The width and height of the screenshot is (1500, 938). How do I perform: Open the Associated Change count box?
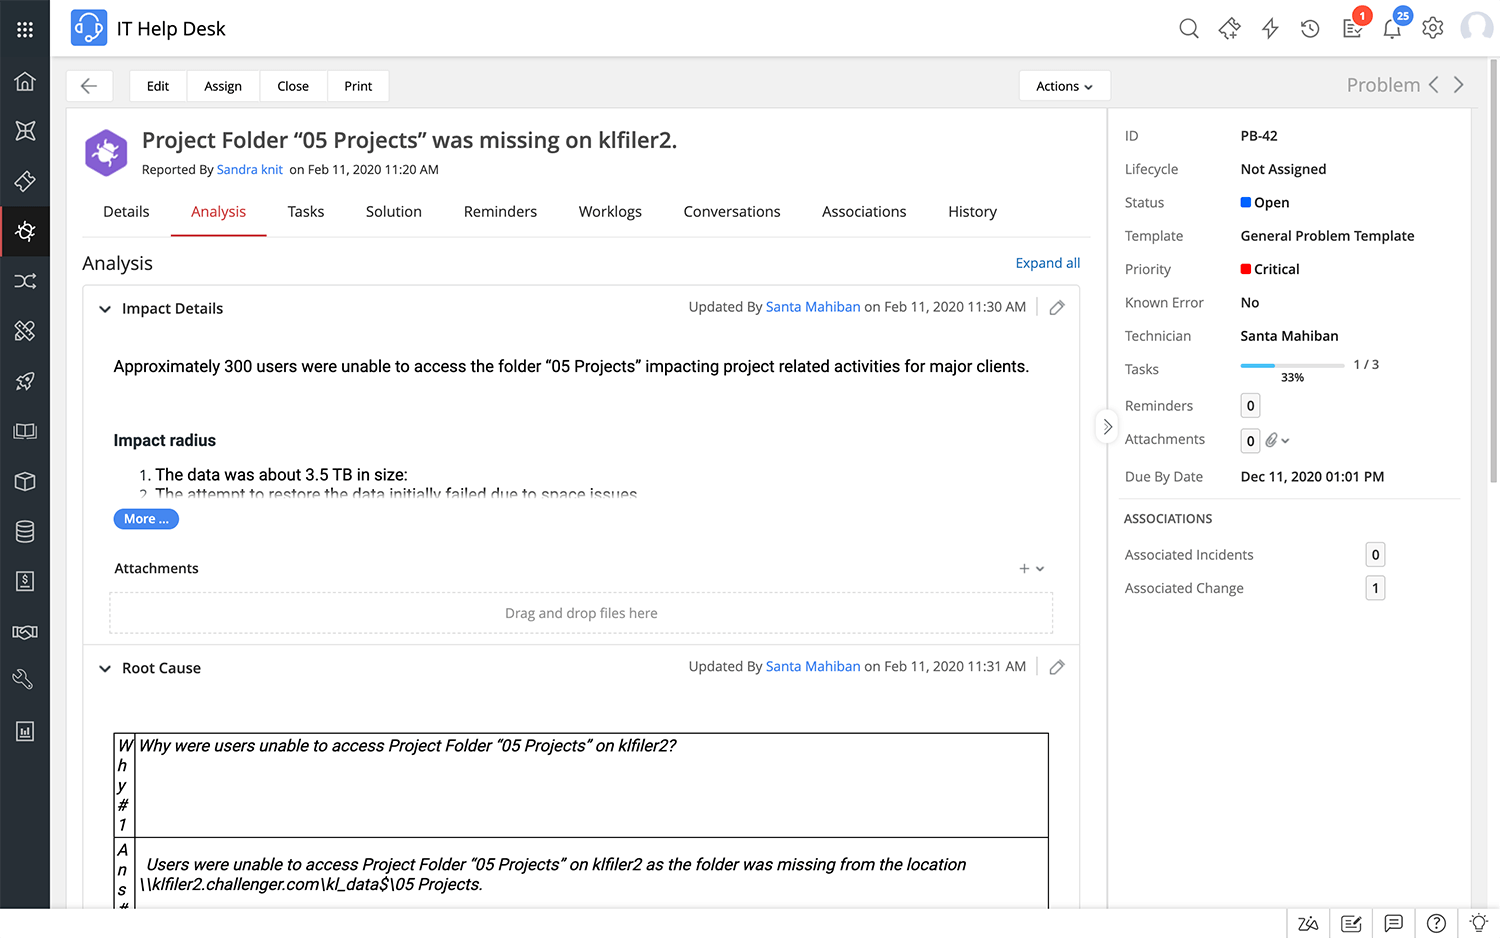click(1375, 588)
